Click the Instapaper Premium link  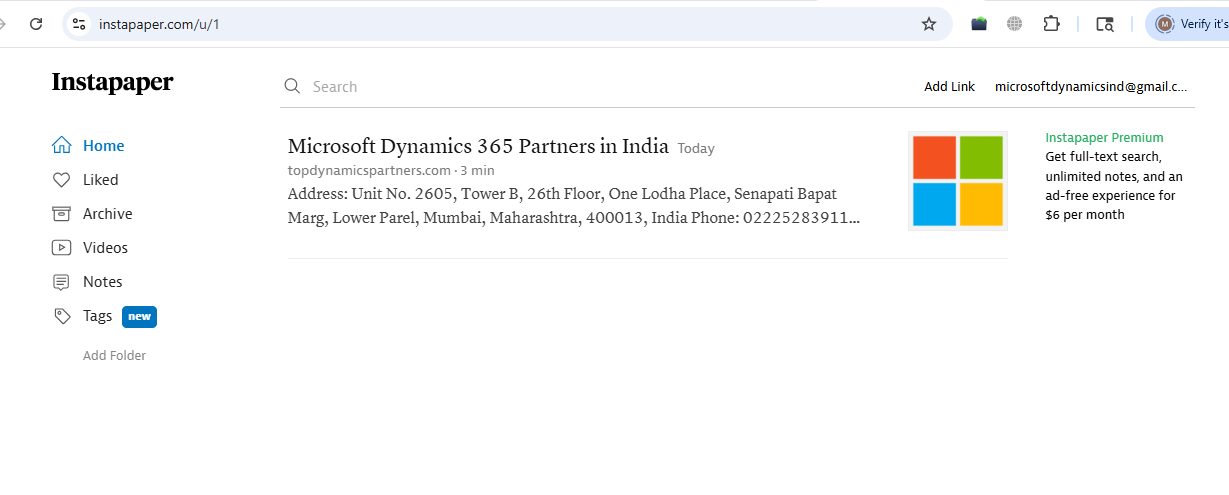pos(1104,138)
